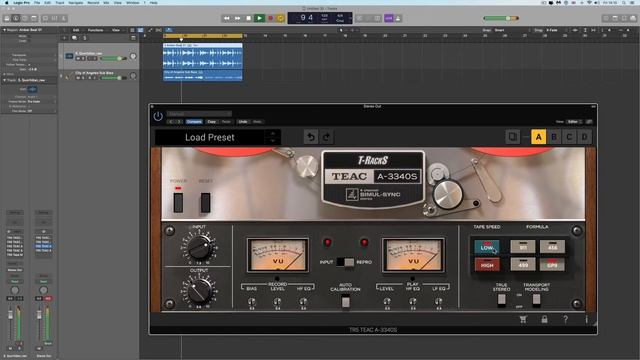Image resolution: width=640 pixels, height=360 pixels.
Task: Toggle the Auto Calibration switch
Action: [346, 302]
